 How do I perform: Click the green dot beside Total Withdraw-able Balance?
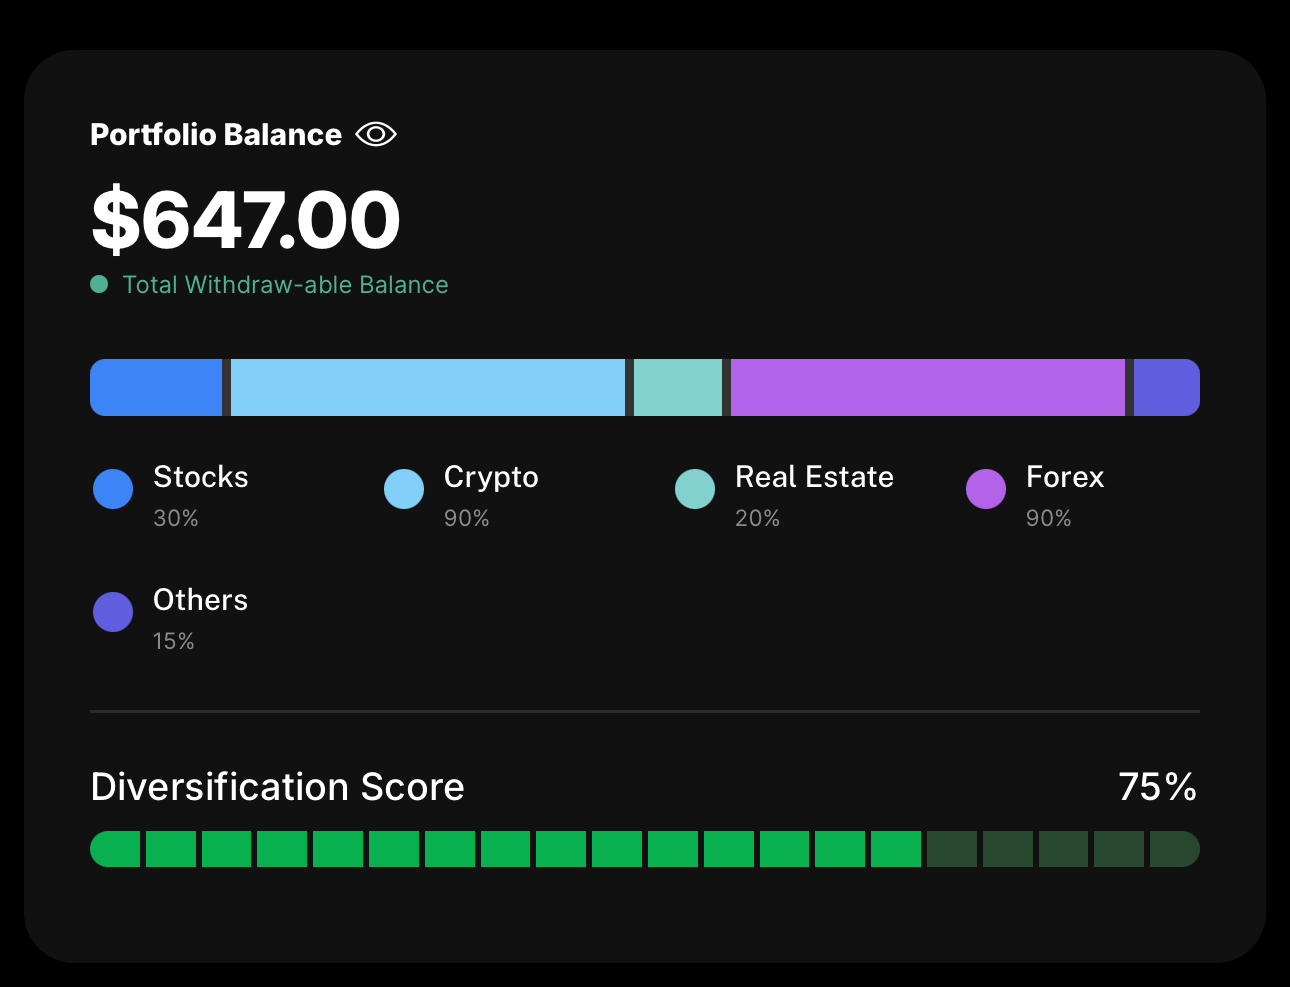pyautogui.click(x=99, y=284)
